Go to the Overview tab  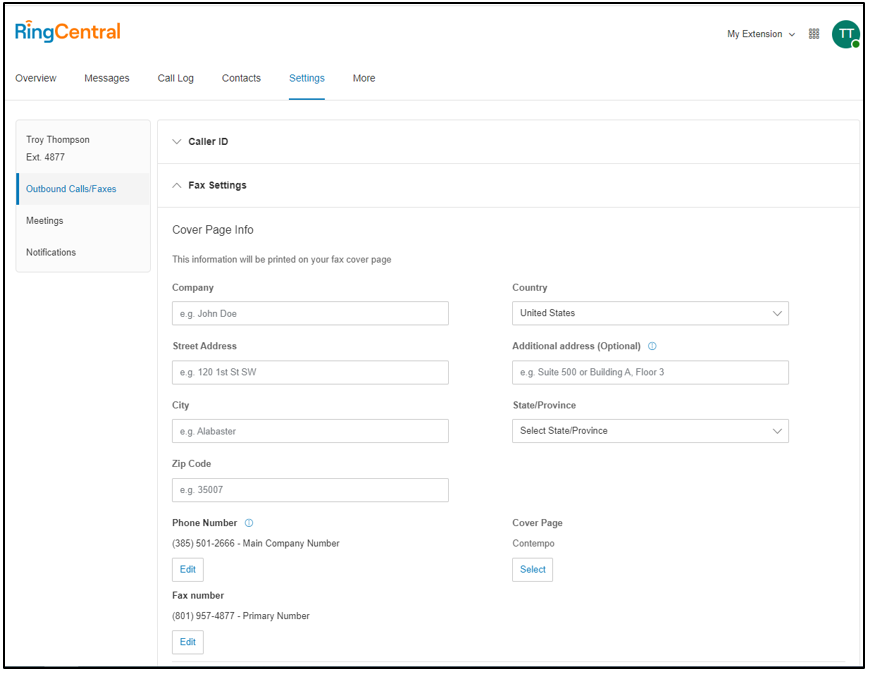(x=36, y=78)
